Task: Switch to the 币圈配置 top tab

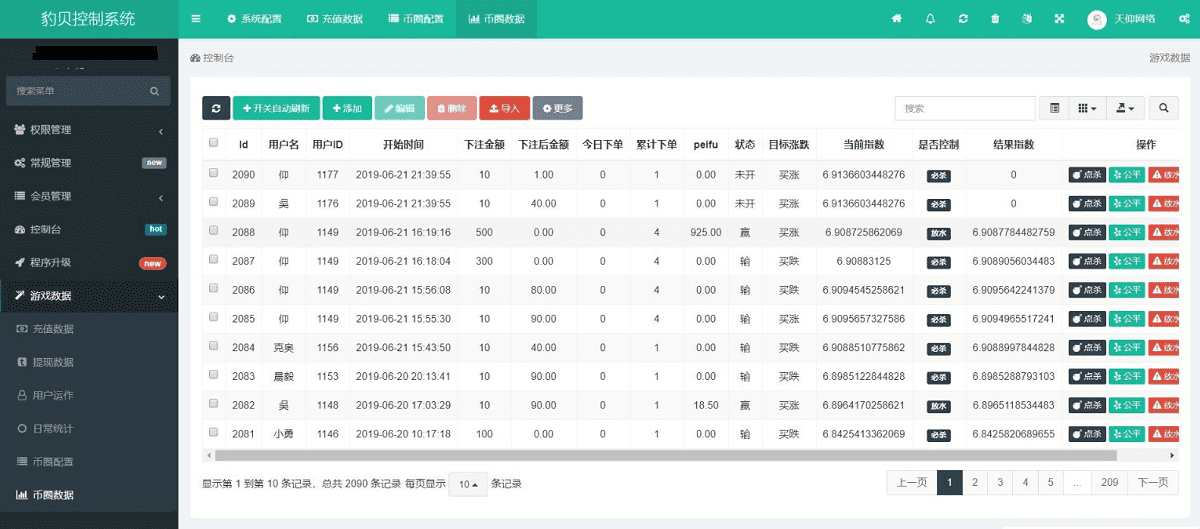Action: 416,19
